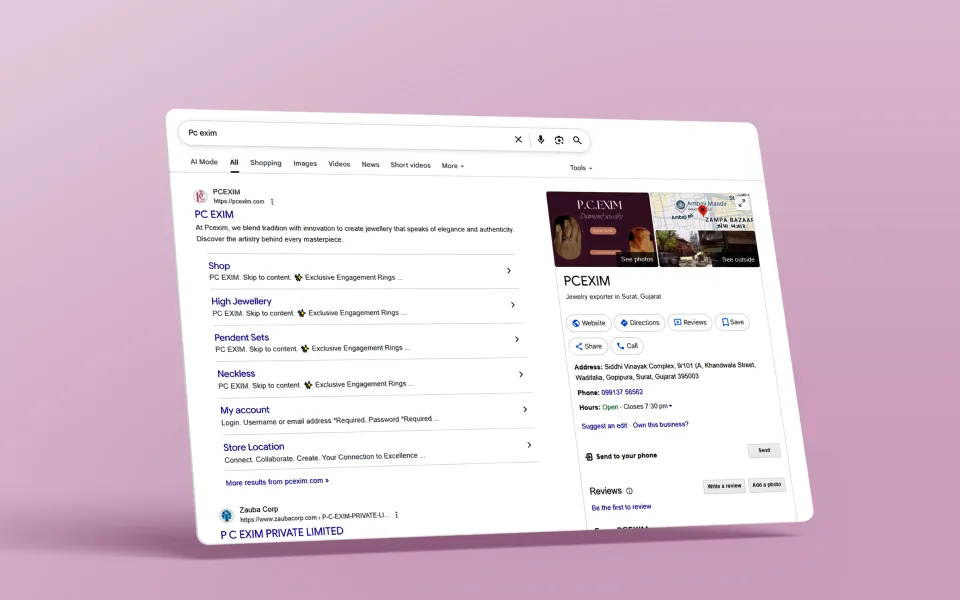Image resolution: width=960 pixels, height=600 pixels.
Task: Open the Images tab
Action: point(305,163)
